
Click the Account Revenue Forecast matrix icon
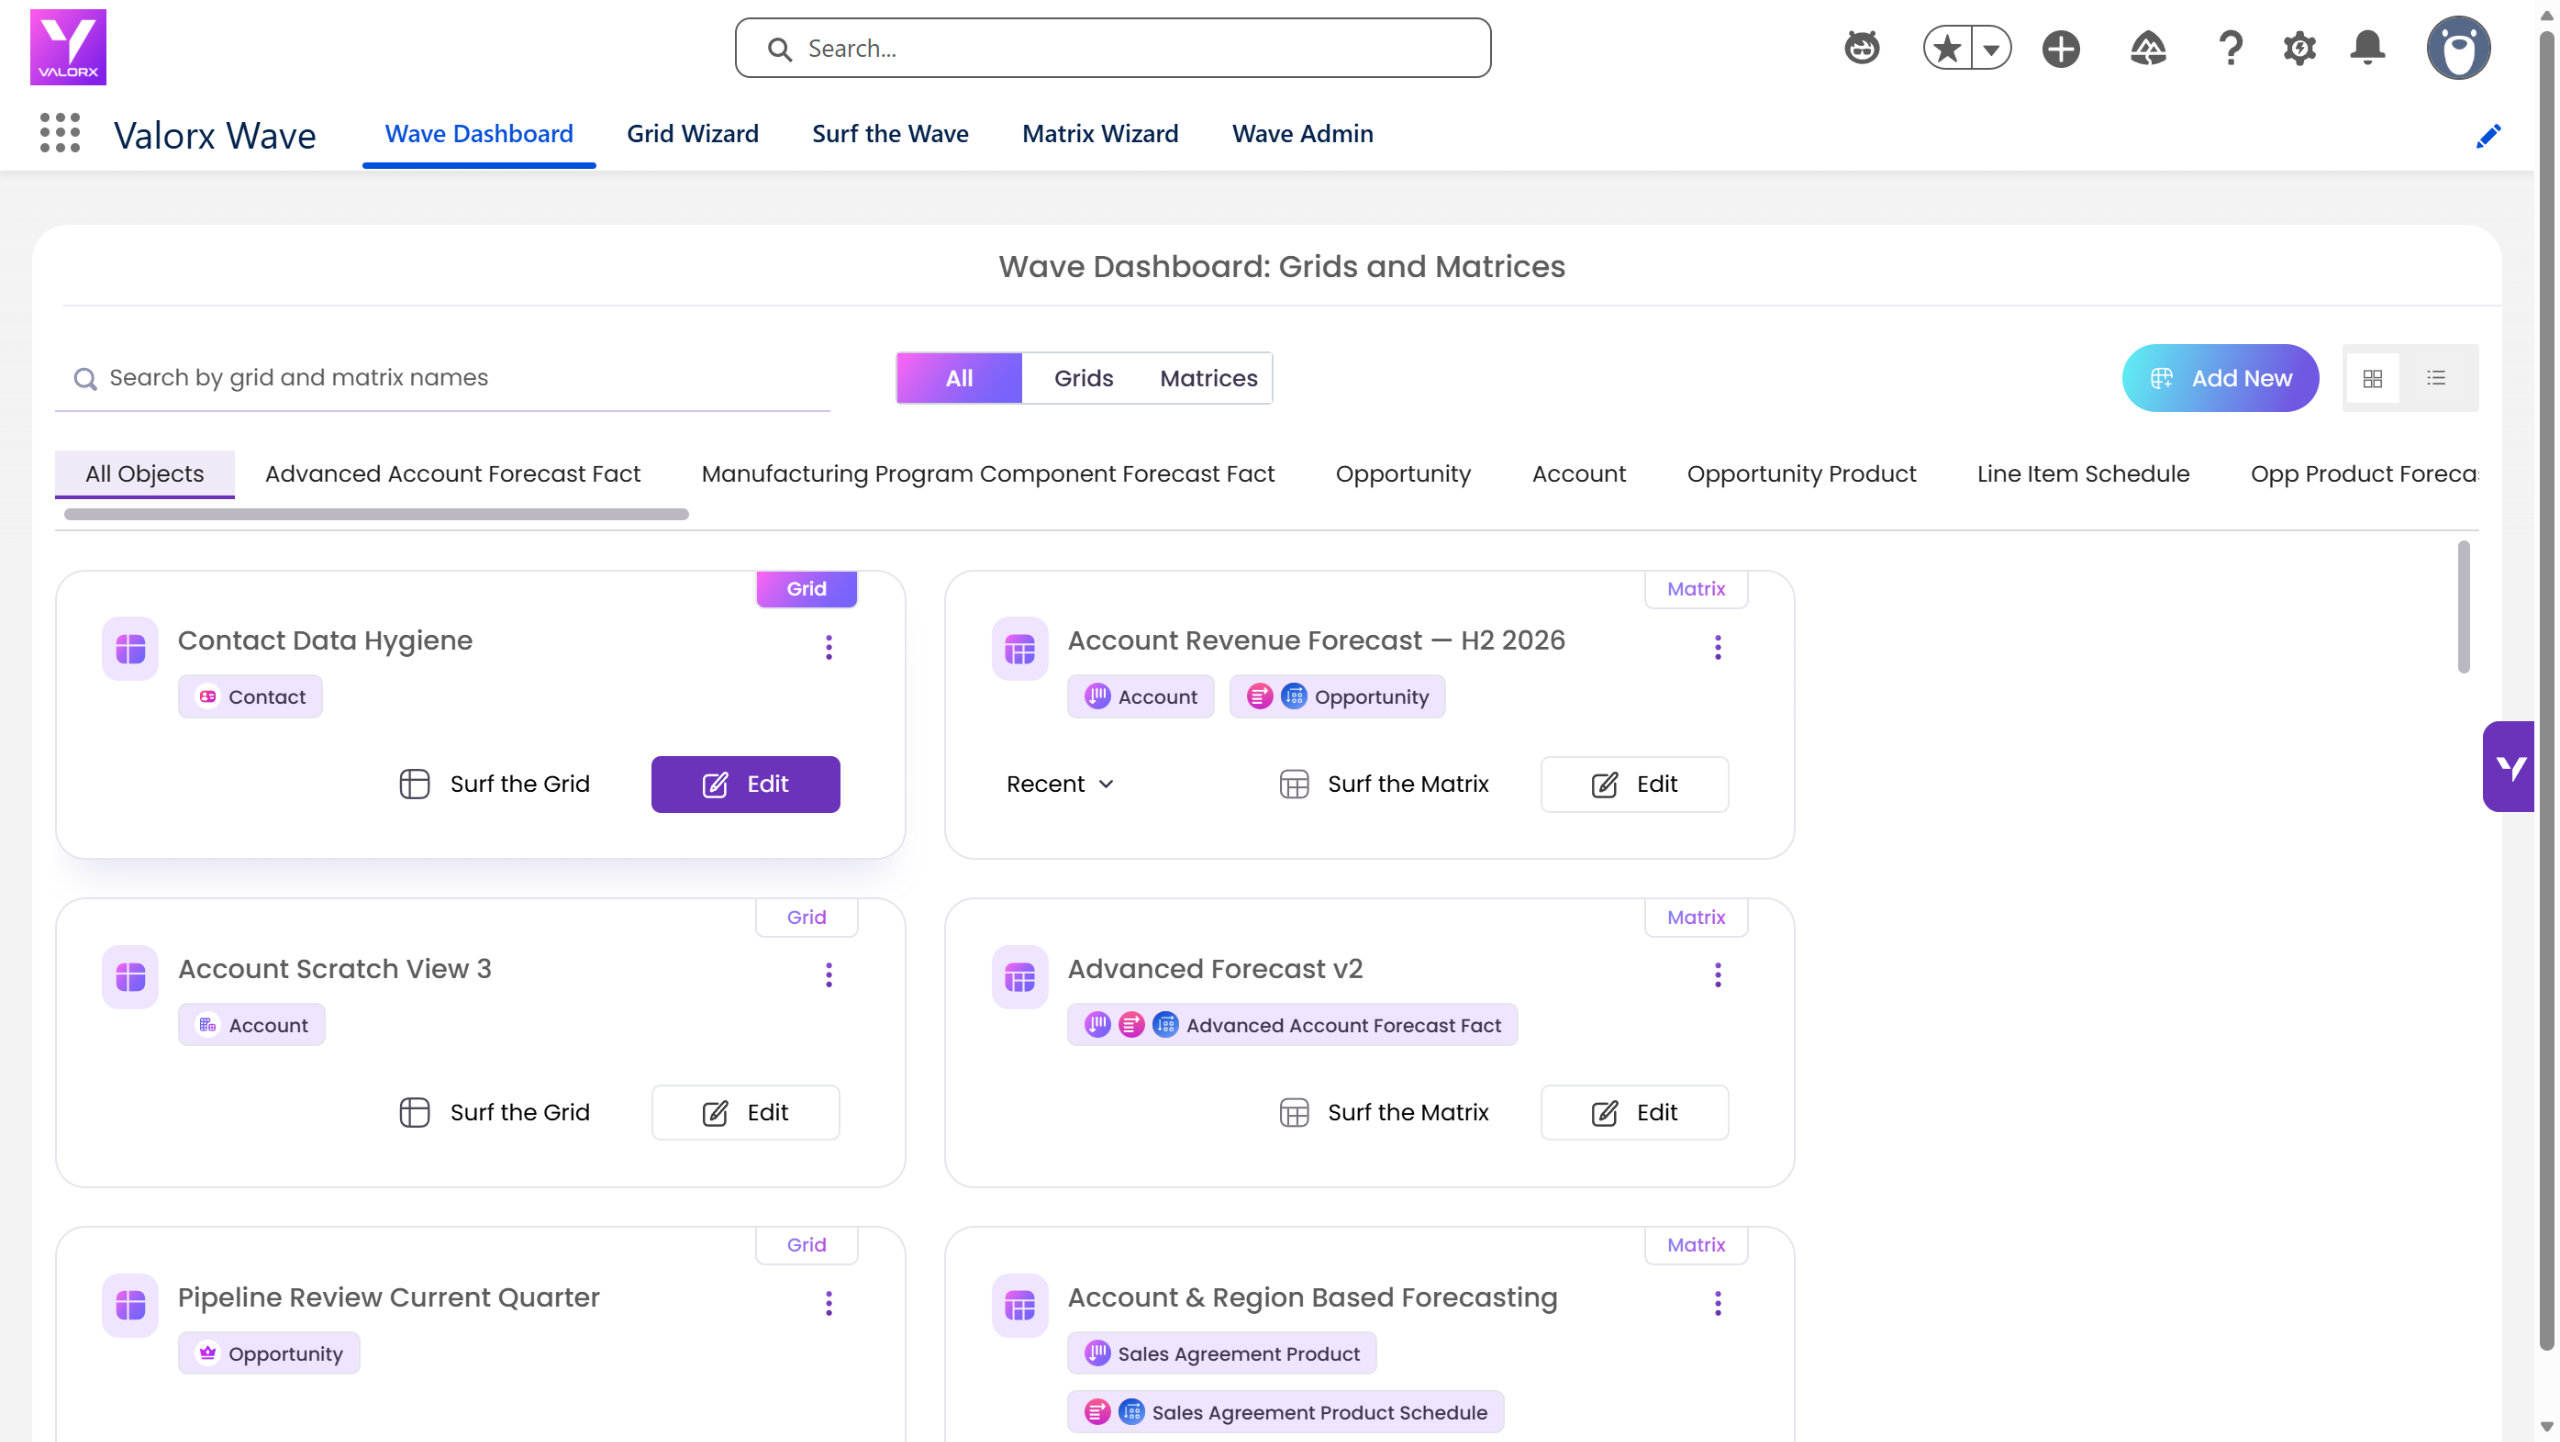click(x=1019, y=649)
